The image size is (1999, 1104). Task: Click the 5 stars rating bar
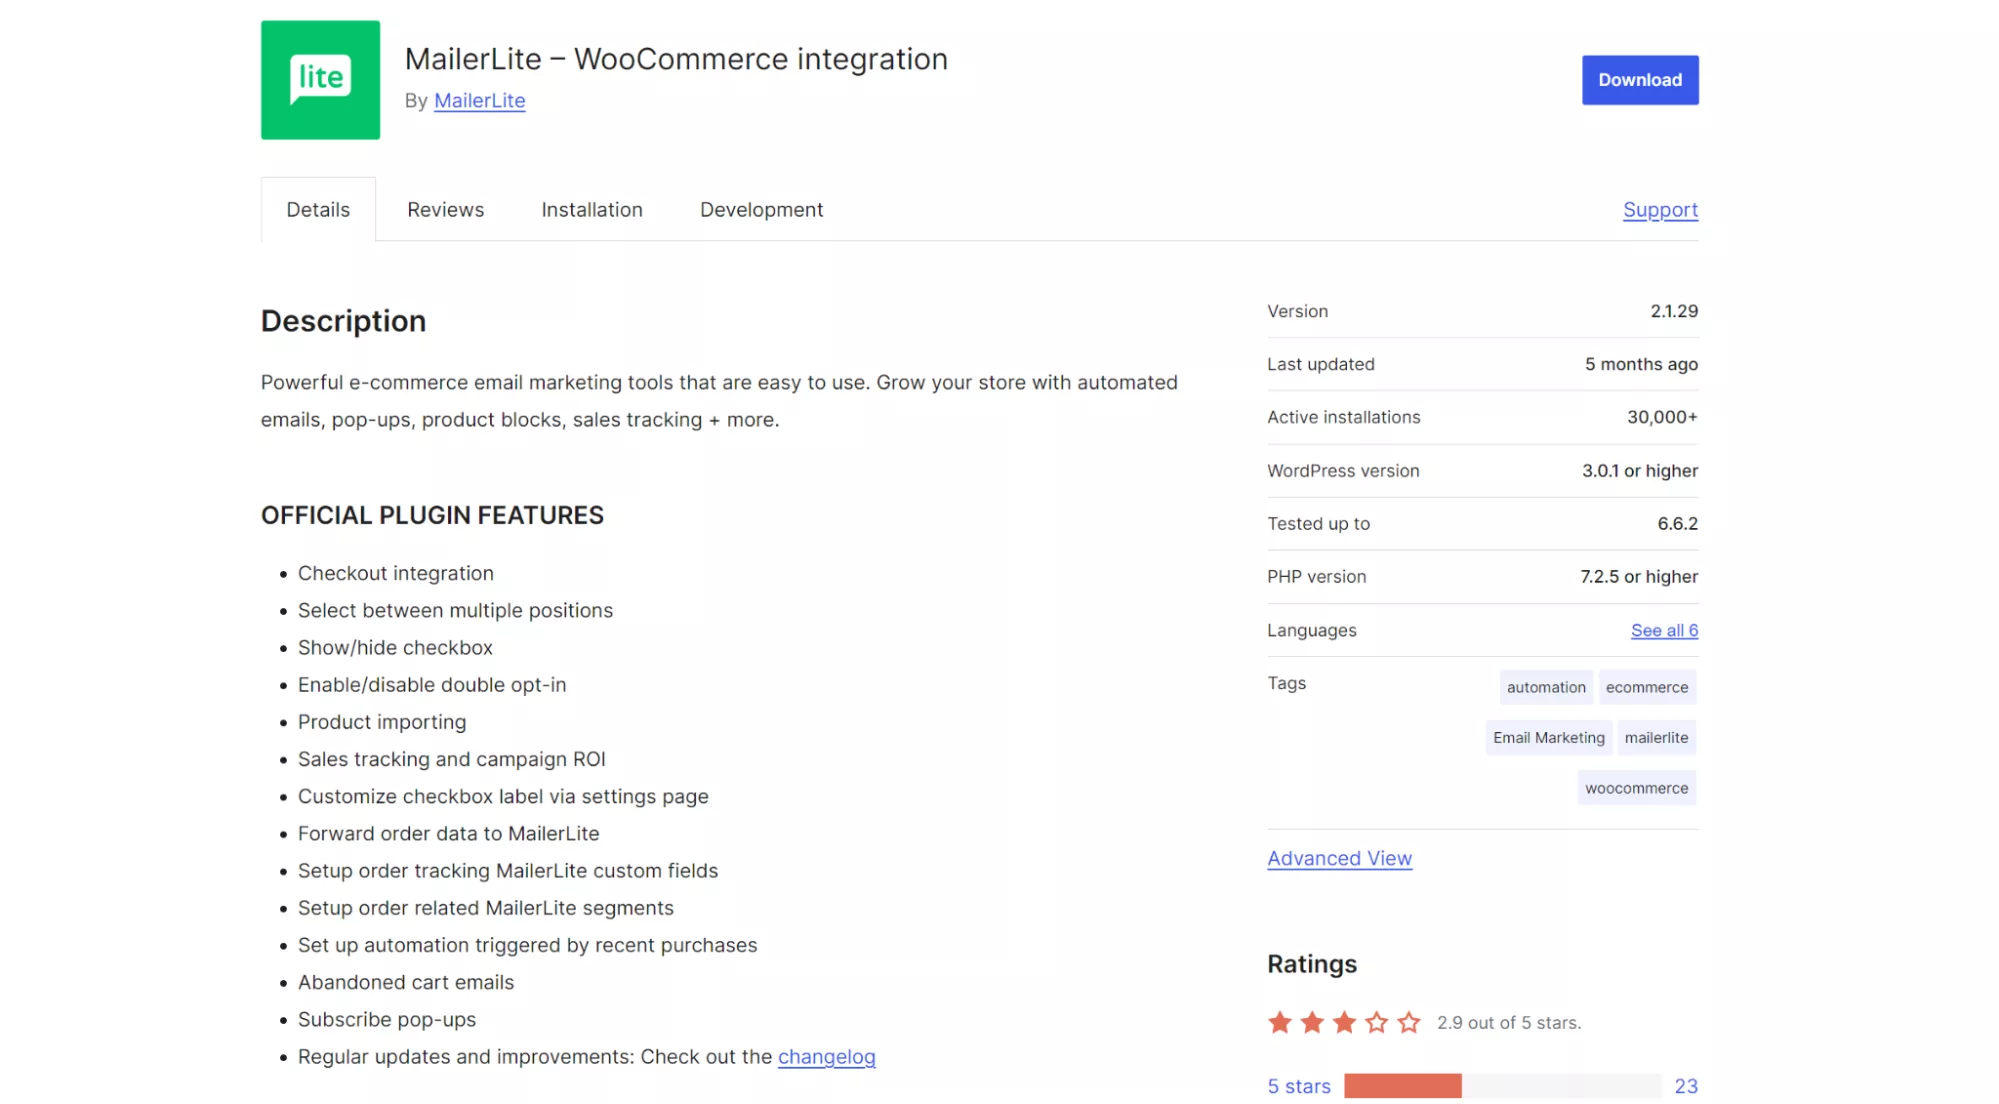point(1502,1086)
